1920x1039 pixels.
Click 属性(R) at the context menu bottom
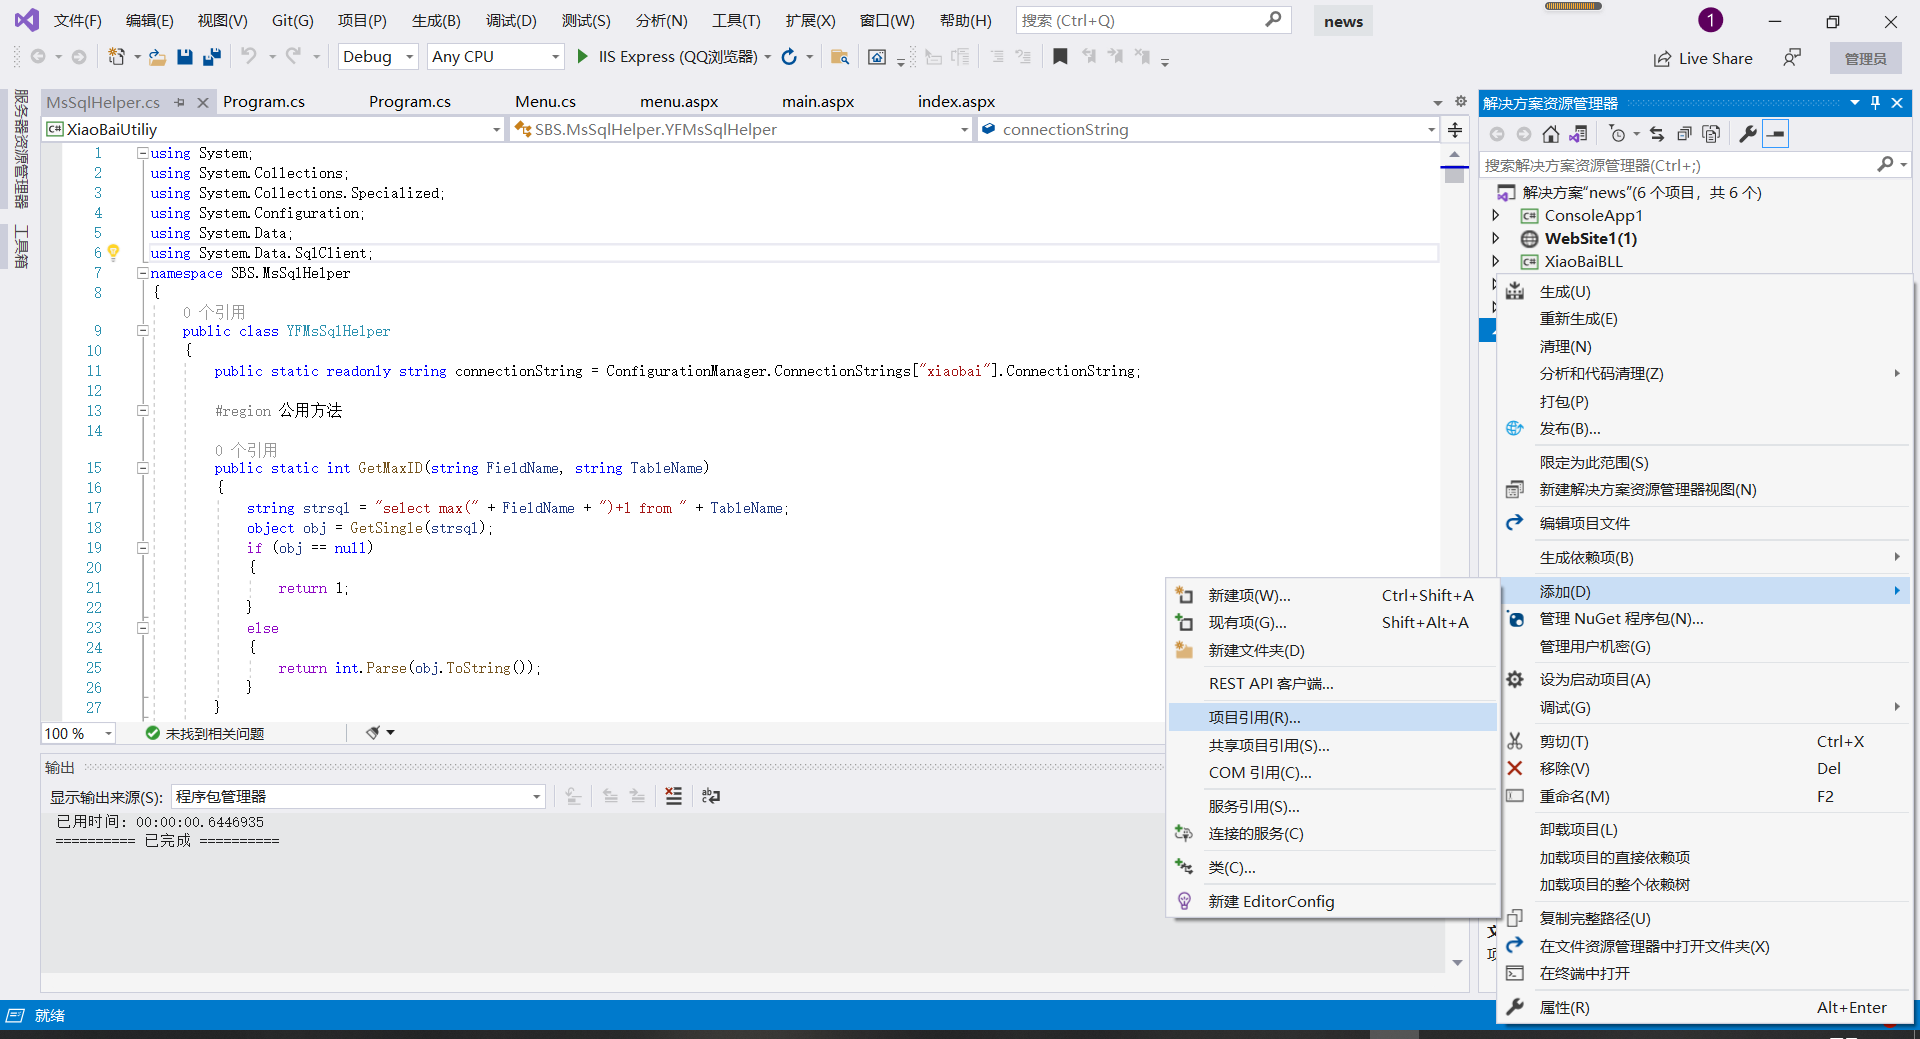(x=1704, y=1007)
